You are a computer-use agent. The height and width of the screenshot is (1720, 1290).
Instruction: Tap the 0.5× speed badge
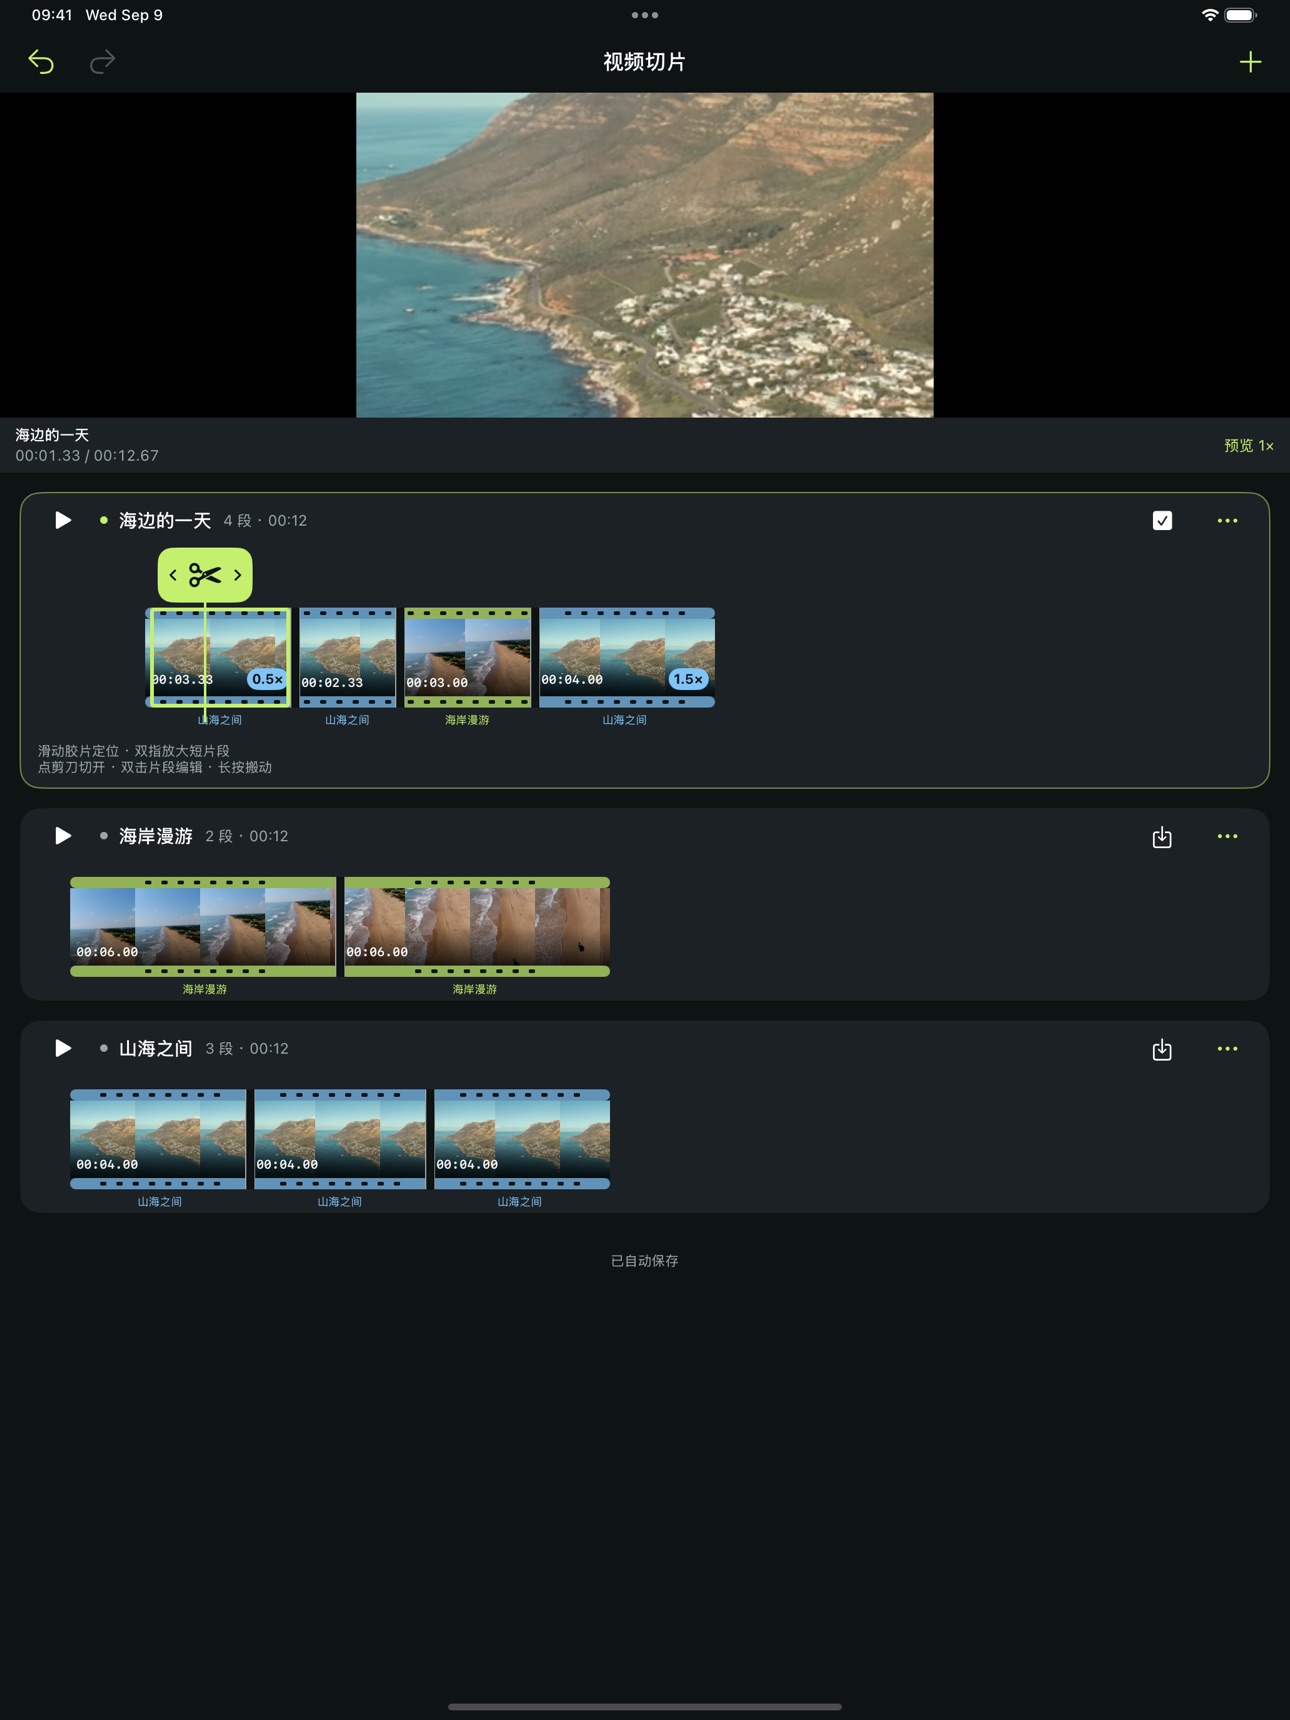tap(267, 679)
